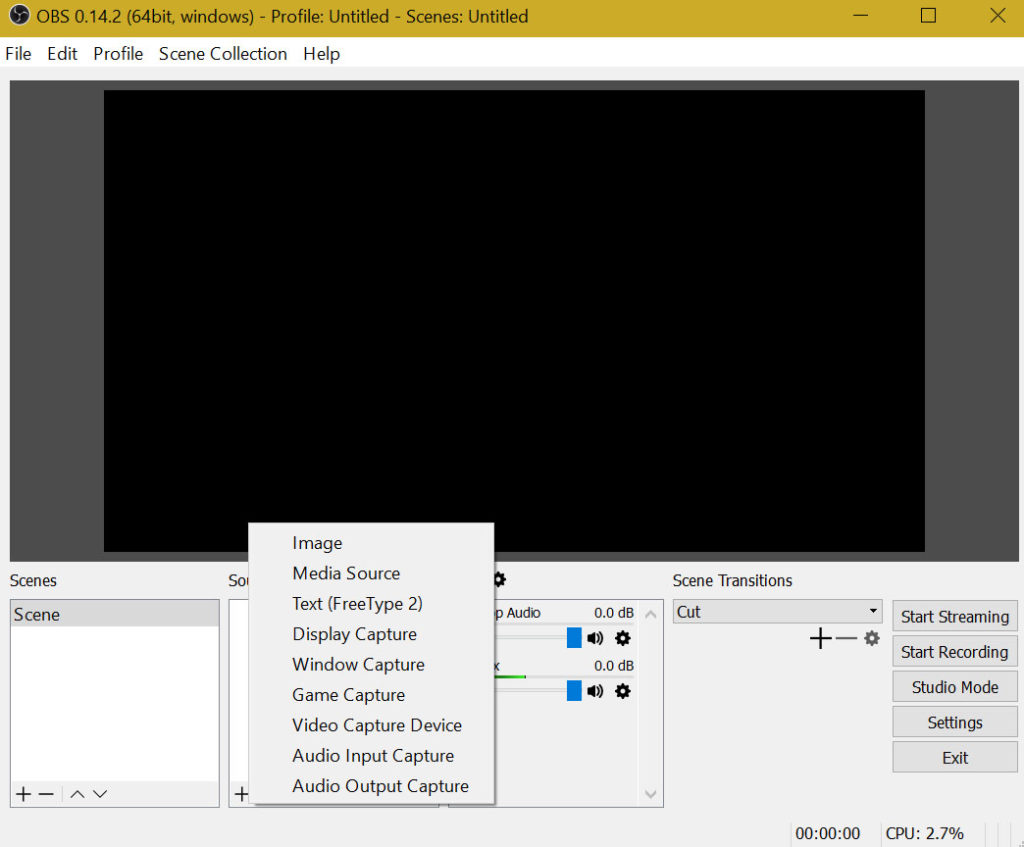The height and width of the screenshot is (847, 1024).
Task: Open the Scene Collection menu
Action: (x=223, y=54)
